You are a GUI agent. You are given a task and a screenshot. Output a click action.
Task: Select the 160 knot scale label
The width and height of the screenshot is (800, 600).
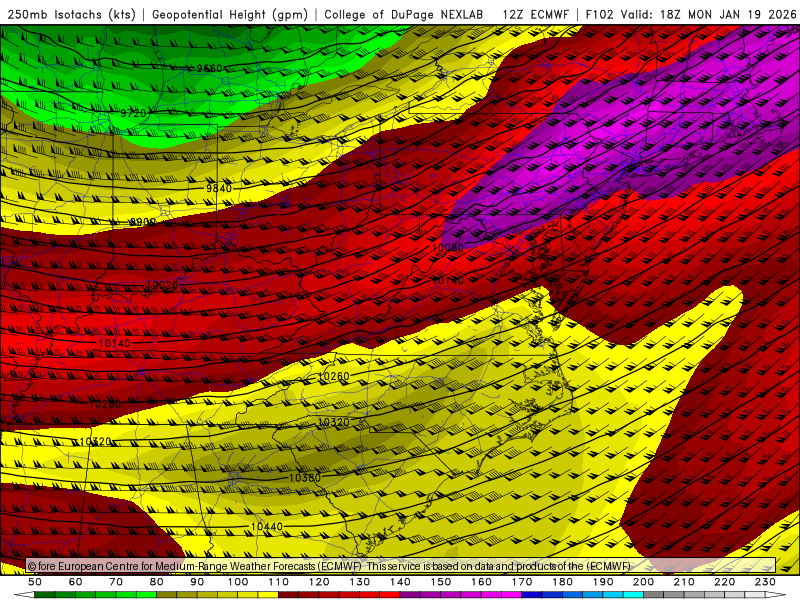point(481,582)
